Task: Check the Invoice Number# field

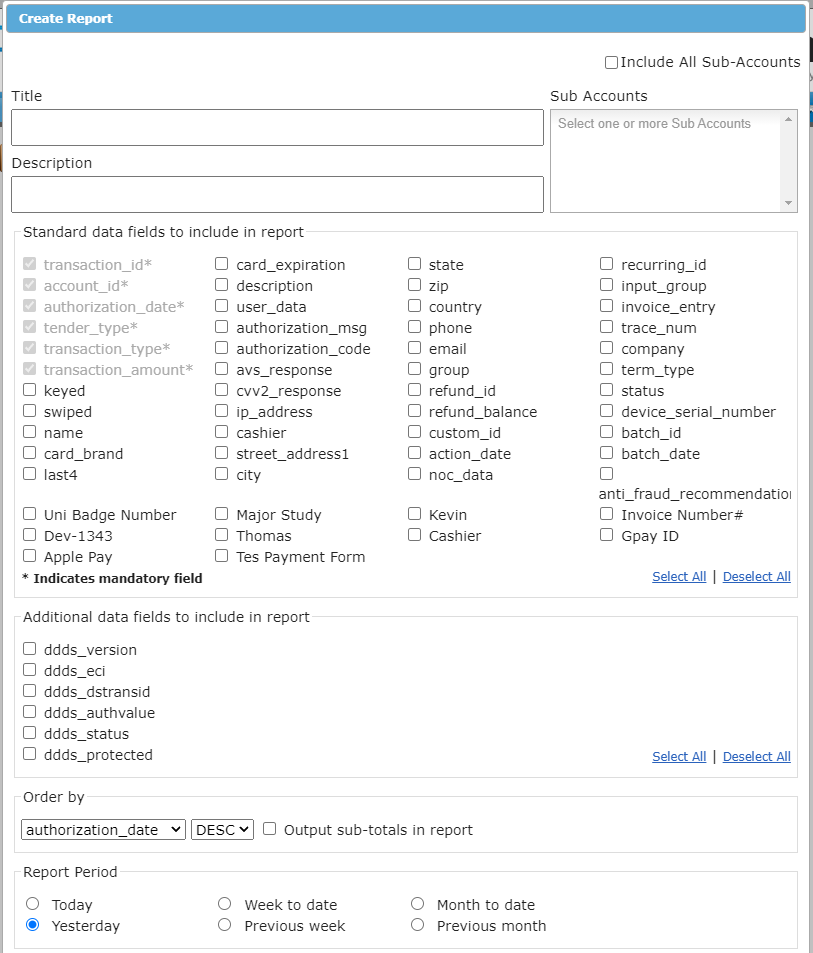Action: (606, 514)
